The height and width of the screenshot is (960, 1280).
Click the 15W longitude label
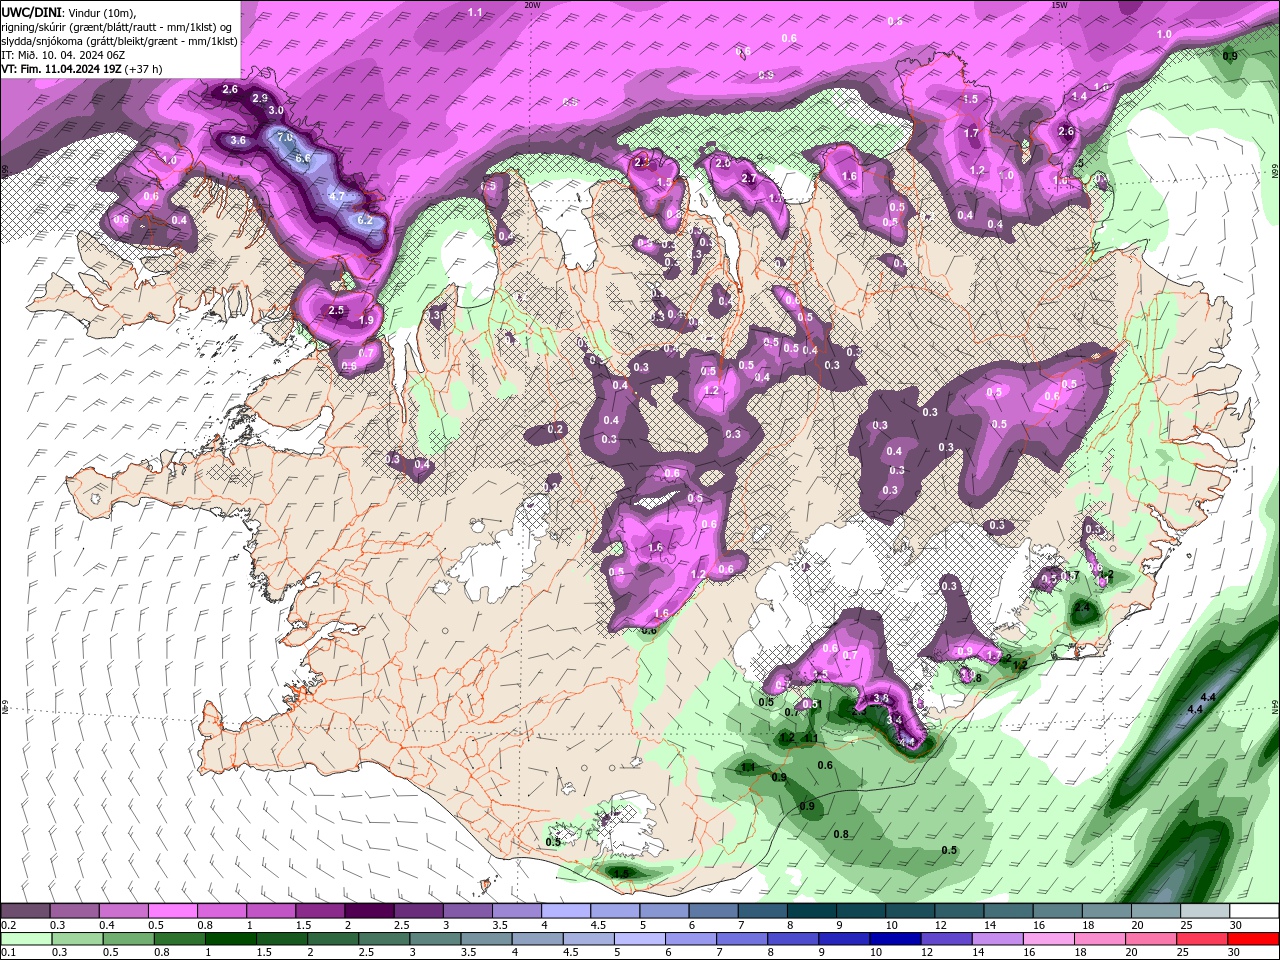1060,5
